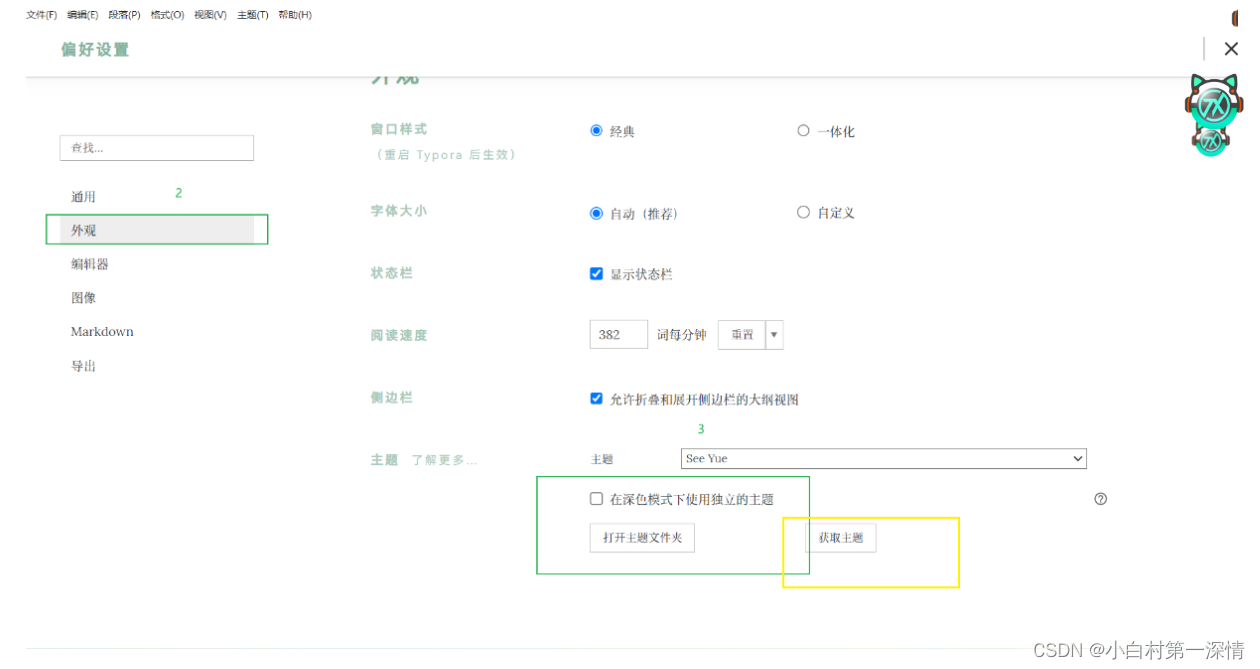
Task: Choose the 一体化 window style radio
Action: (x=803, y=130)
